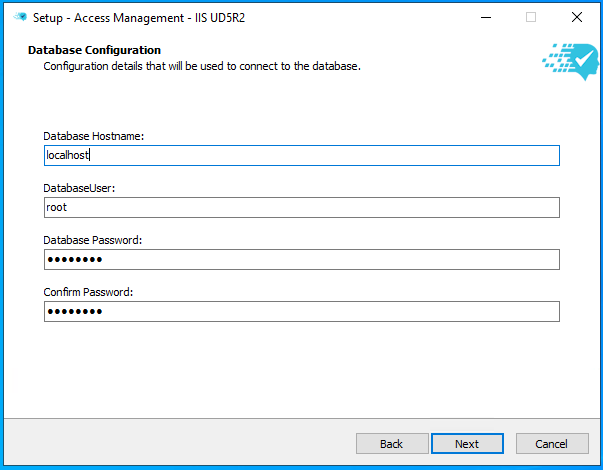Click empty footer area left of Back
Image resolution: width=603 pixels, height=470 pixels.
[180, 443]
